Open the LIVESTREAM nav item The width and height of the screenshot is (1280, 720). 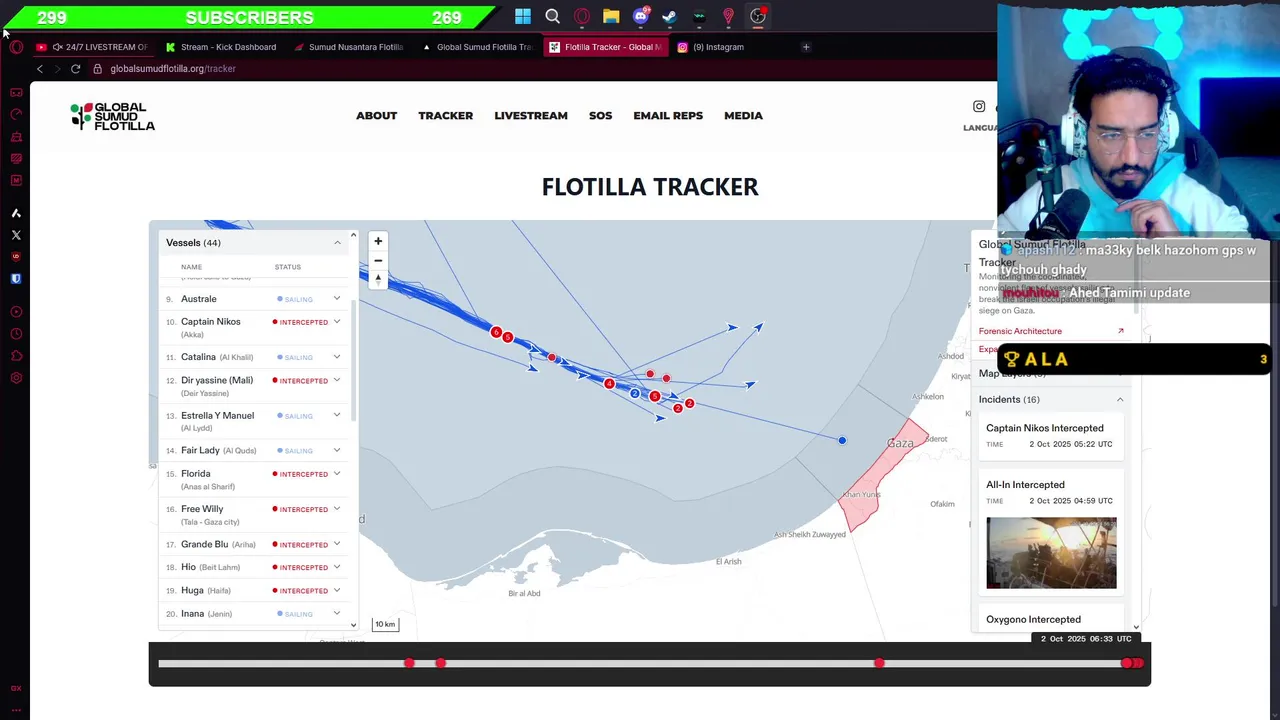click(x=531, y=116)
